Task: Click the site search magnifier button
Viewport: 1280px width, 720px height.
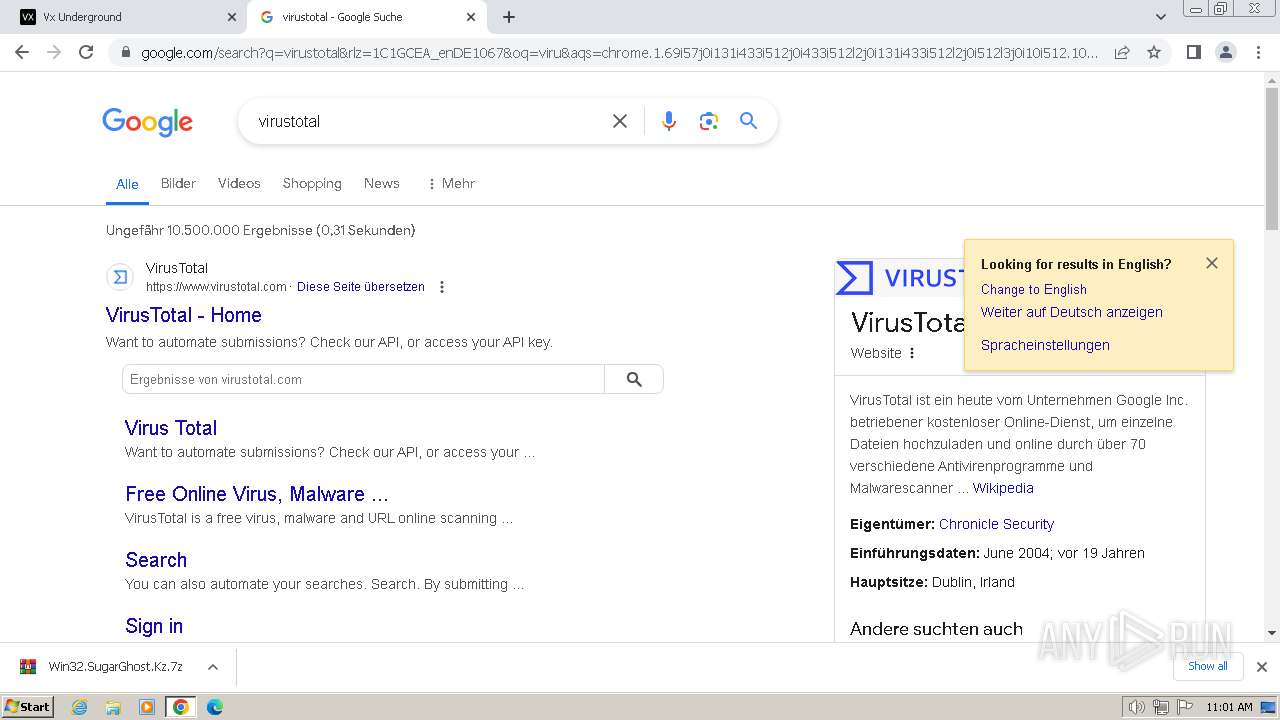Action: click(x=634, y=379)
